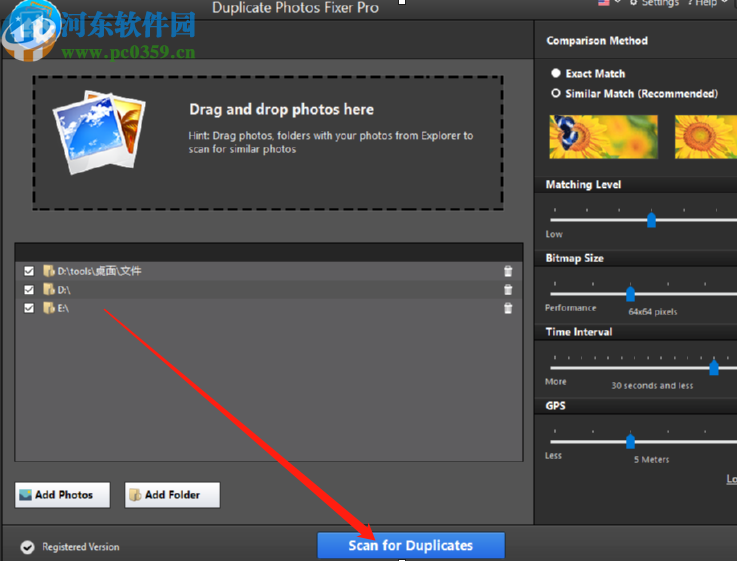Click the Bitmap Size heading
This screenshot has height=561, width=737.
574,258
